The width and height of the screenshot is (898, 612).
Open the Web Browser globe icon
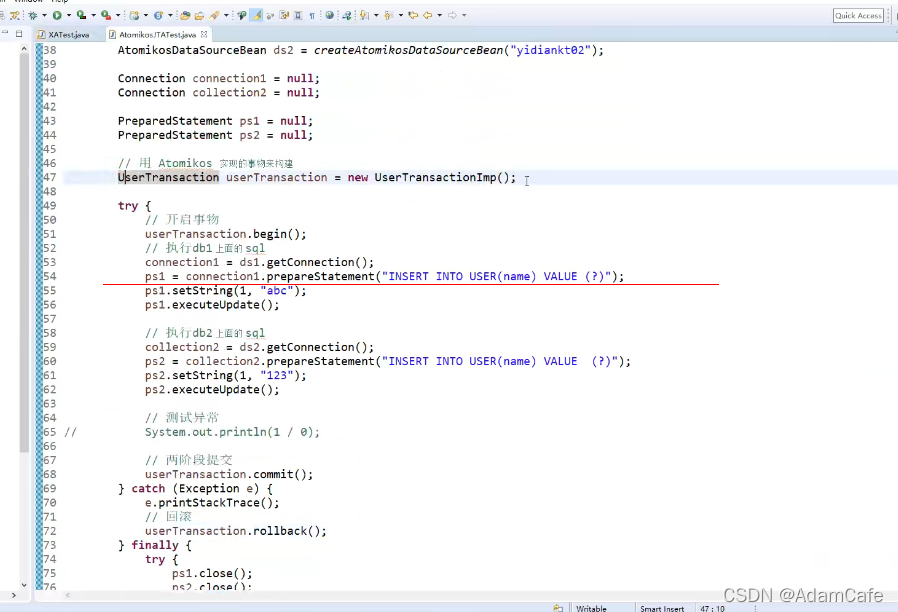(329, 15)
